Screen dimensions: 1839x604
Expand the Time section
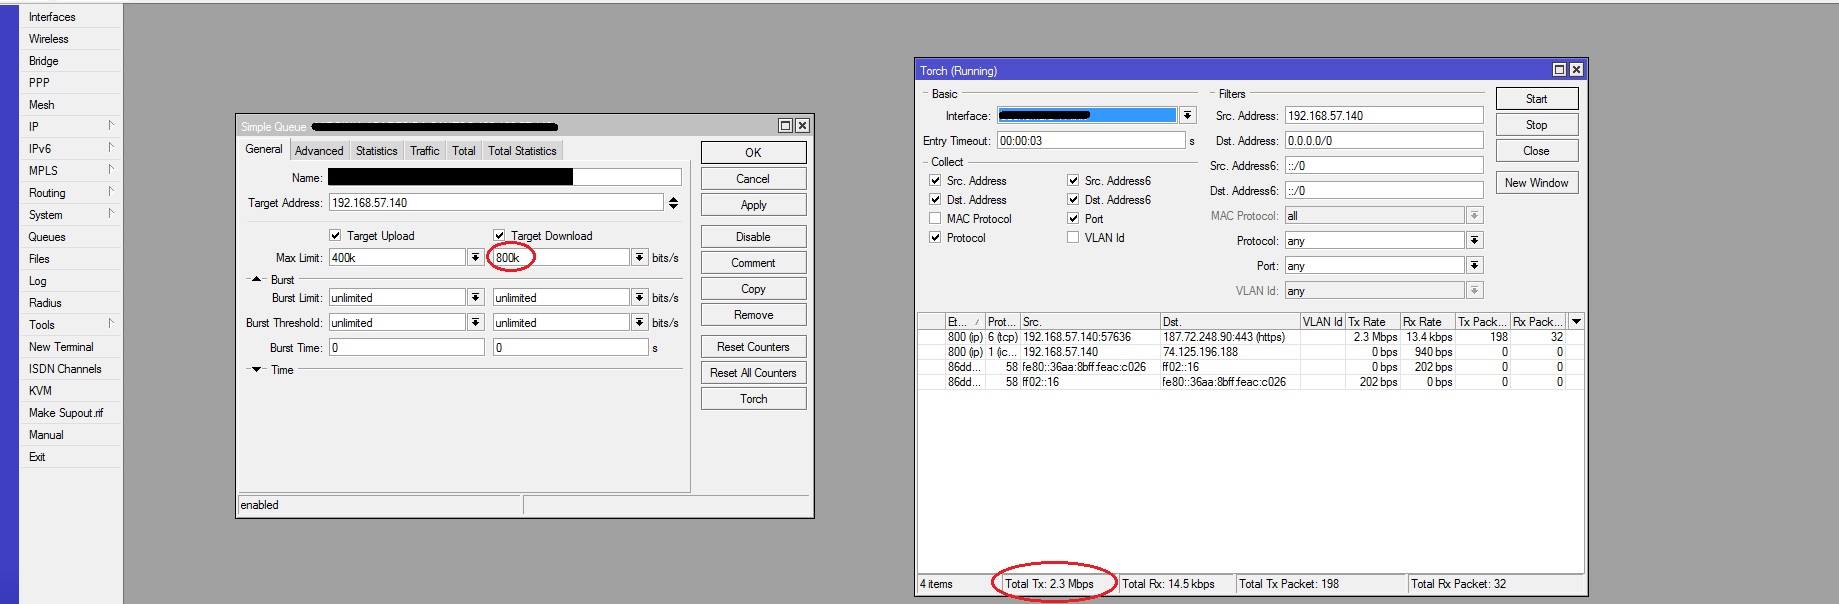pos(257,370)
